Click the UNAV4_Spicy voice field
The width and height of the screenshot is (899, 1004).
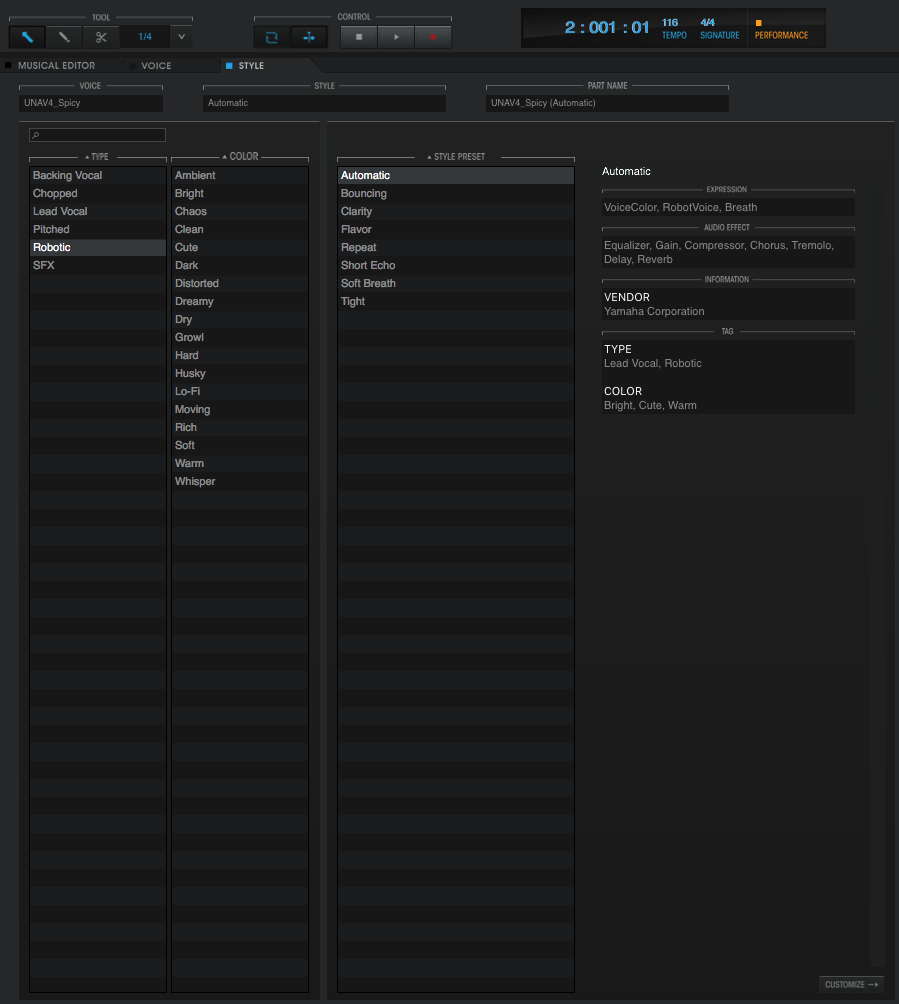(91, 103)
